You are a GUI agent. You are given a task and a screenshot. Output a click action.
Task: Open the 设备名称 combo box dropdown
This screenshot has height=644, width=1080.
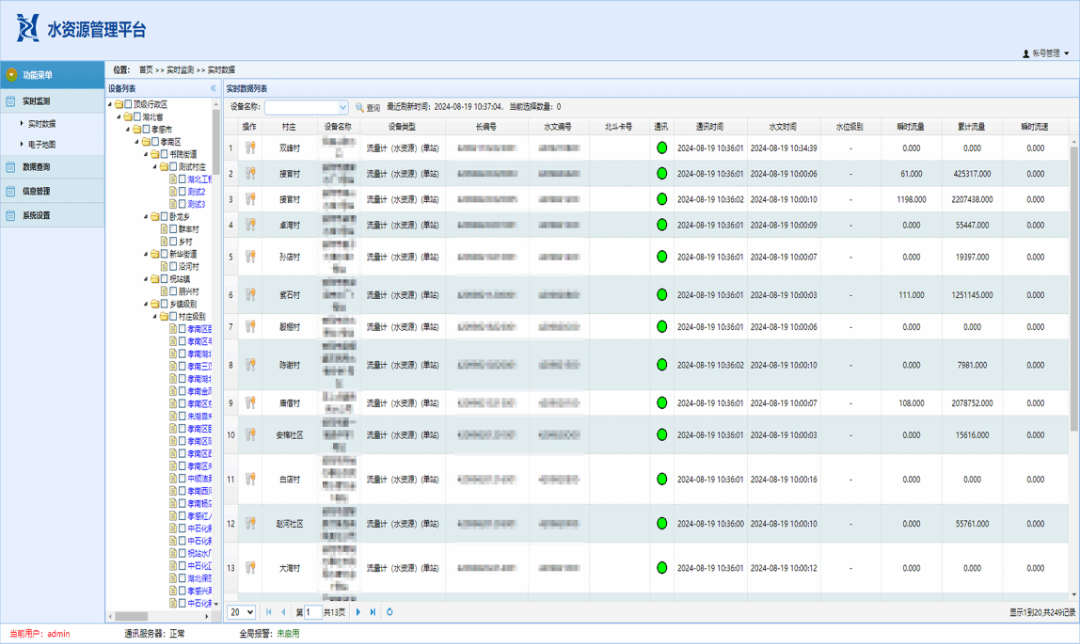[343, 107]
